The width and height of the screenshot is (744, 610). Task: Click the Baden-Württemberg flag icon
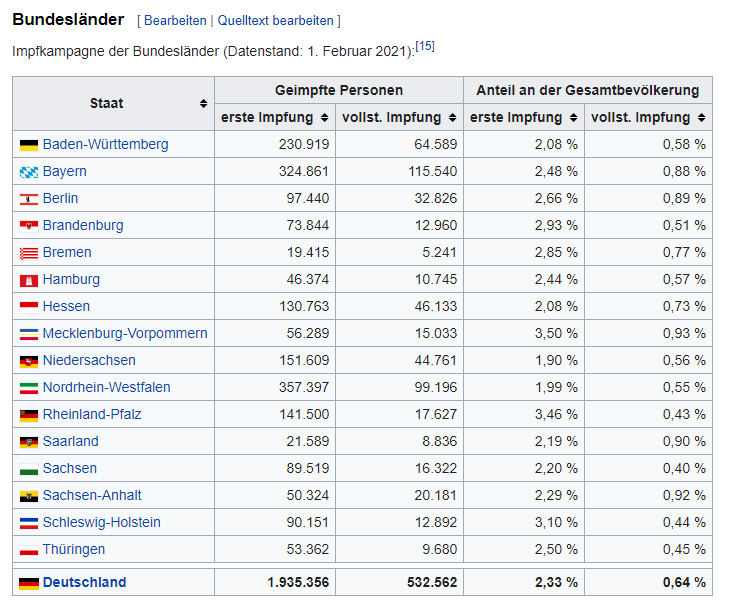click(x=28, y=145)
